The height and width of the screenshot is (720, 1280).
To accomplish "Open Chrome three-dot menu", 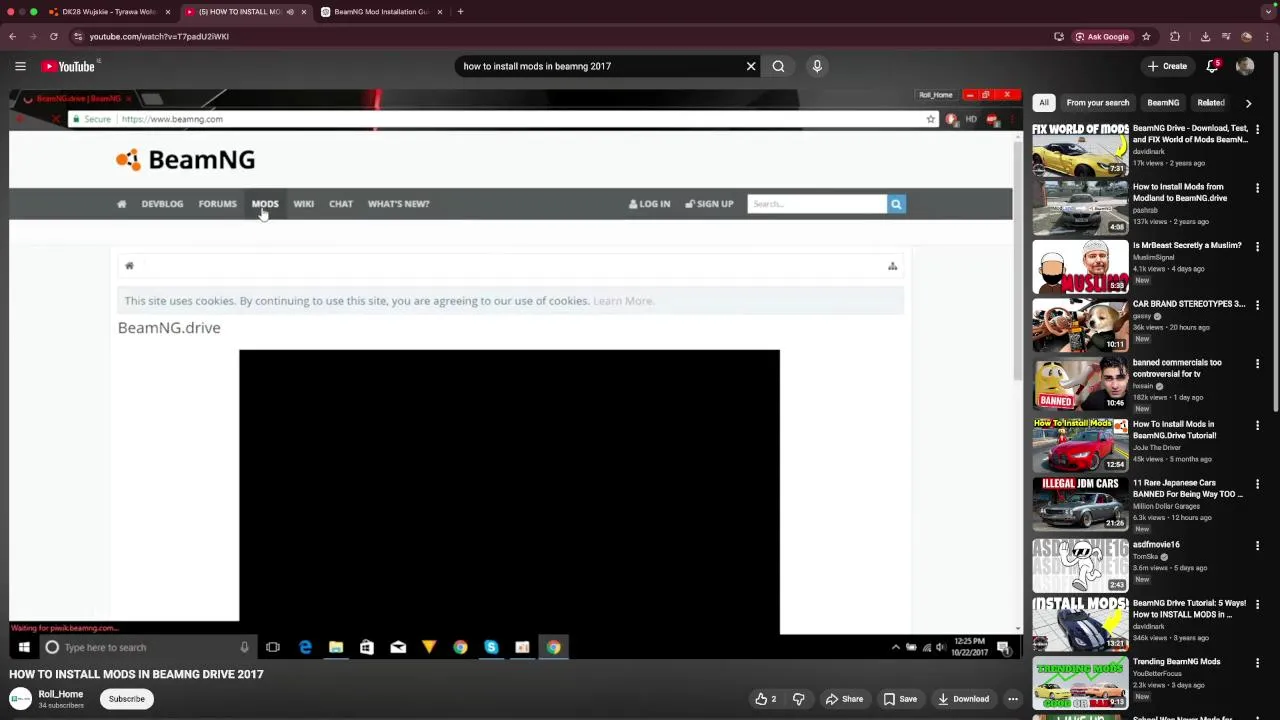I will point(1268,36).
